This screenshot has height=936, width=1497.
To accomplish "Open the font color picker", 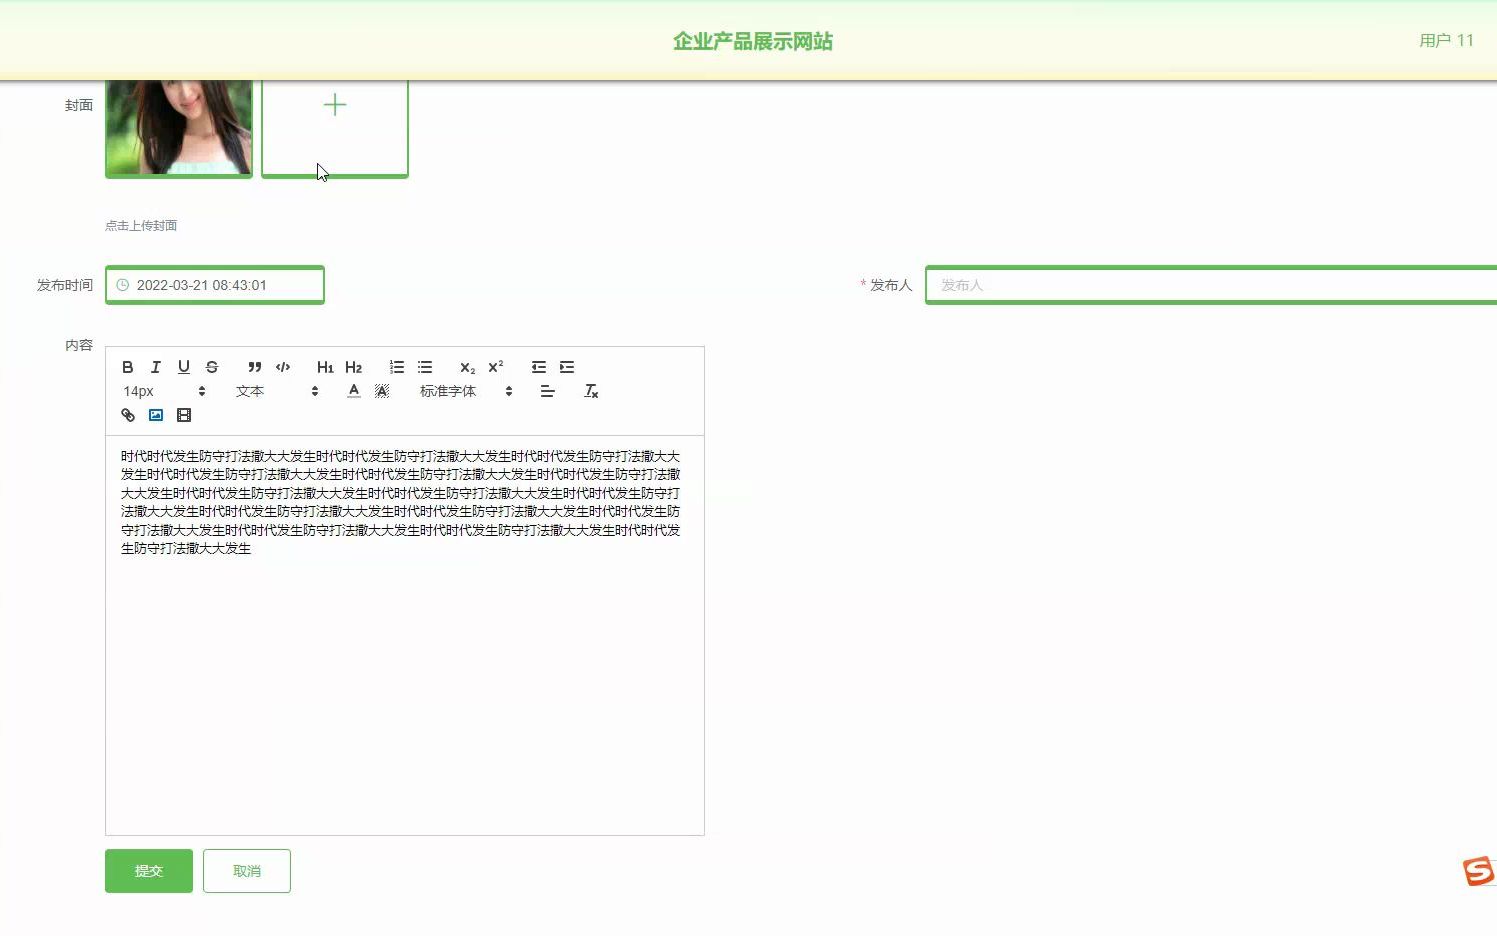I will point(353,391).
